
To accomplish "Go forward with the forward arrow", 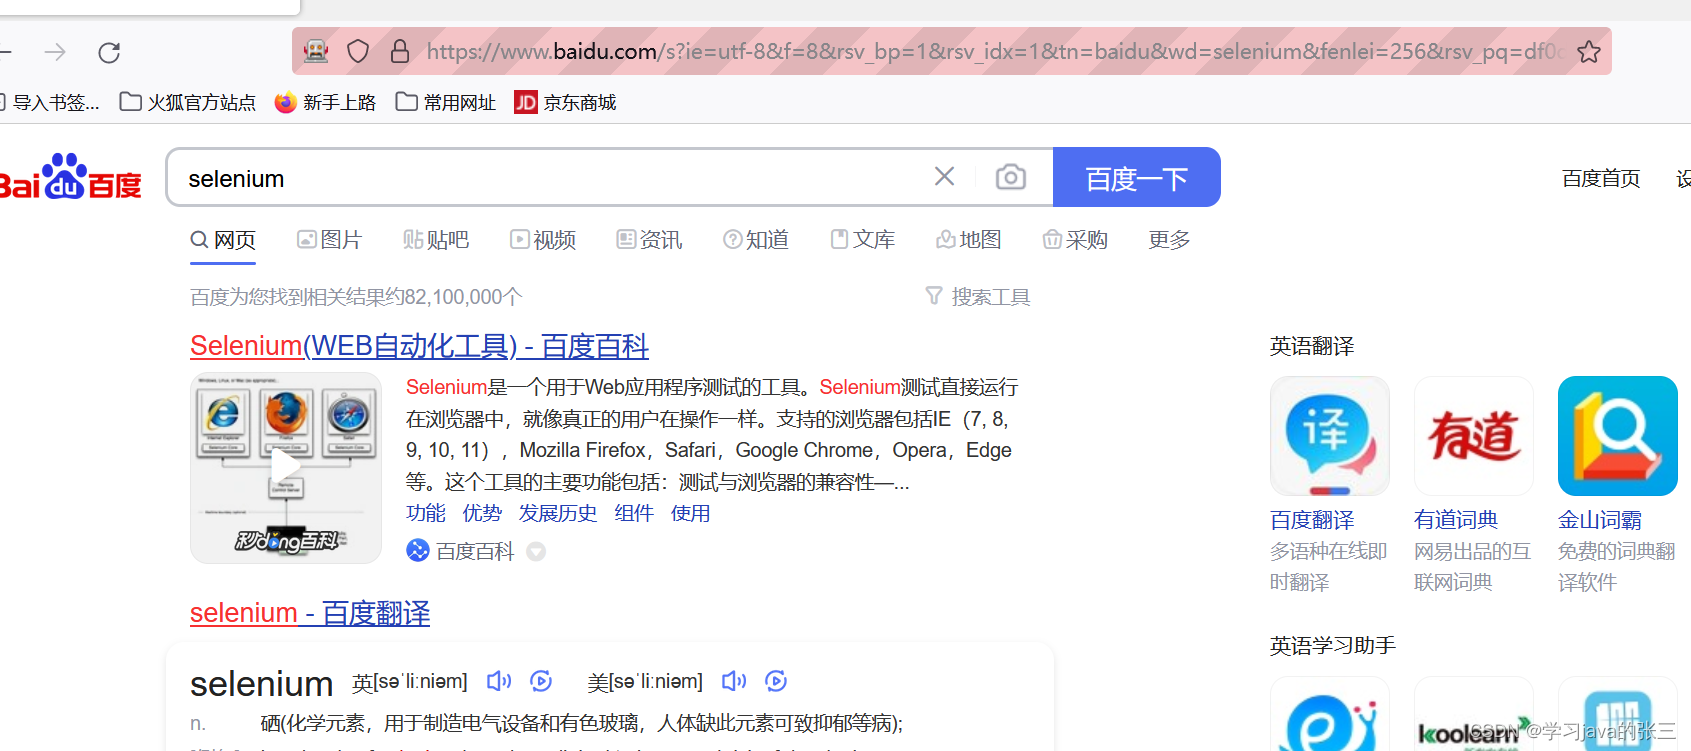I will (55, 52).
